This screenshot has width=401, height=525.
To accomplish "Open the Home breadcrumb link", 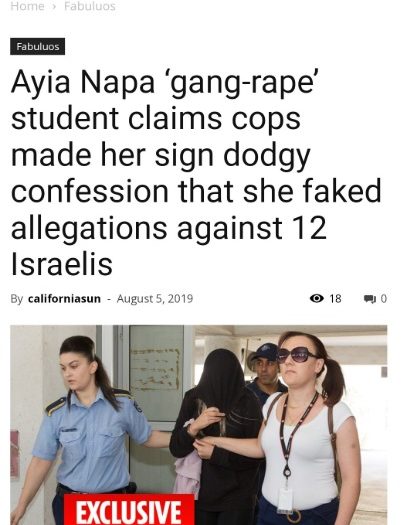I will (27, 6).
